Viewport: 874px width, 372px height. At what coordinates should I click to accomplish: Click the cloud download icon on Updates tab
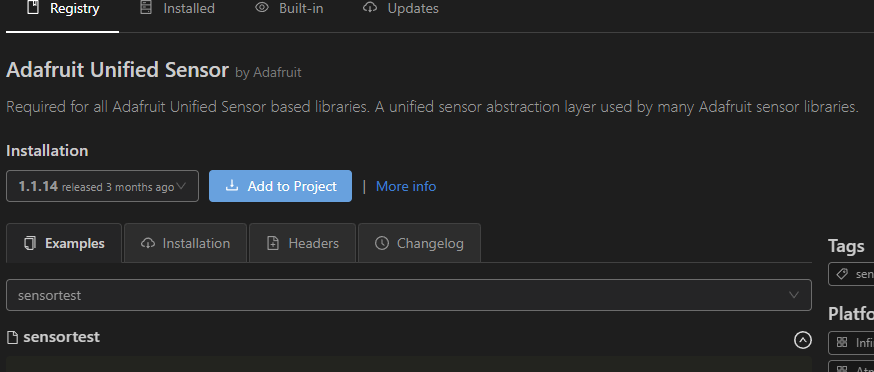tap(370, 8)
